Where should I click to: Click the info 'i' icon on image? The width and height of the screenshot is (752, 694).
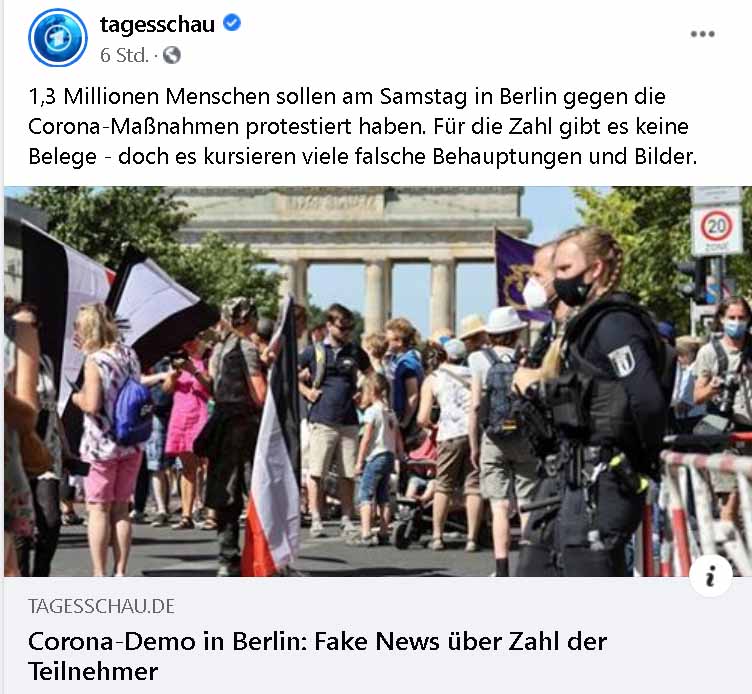[711, 575]
